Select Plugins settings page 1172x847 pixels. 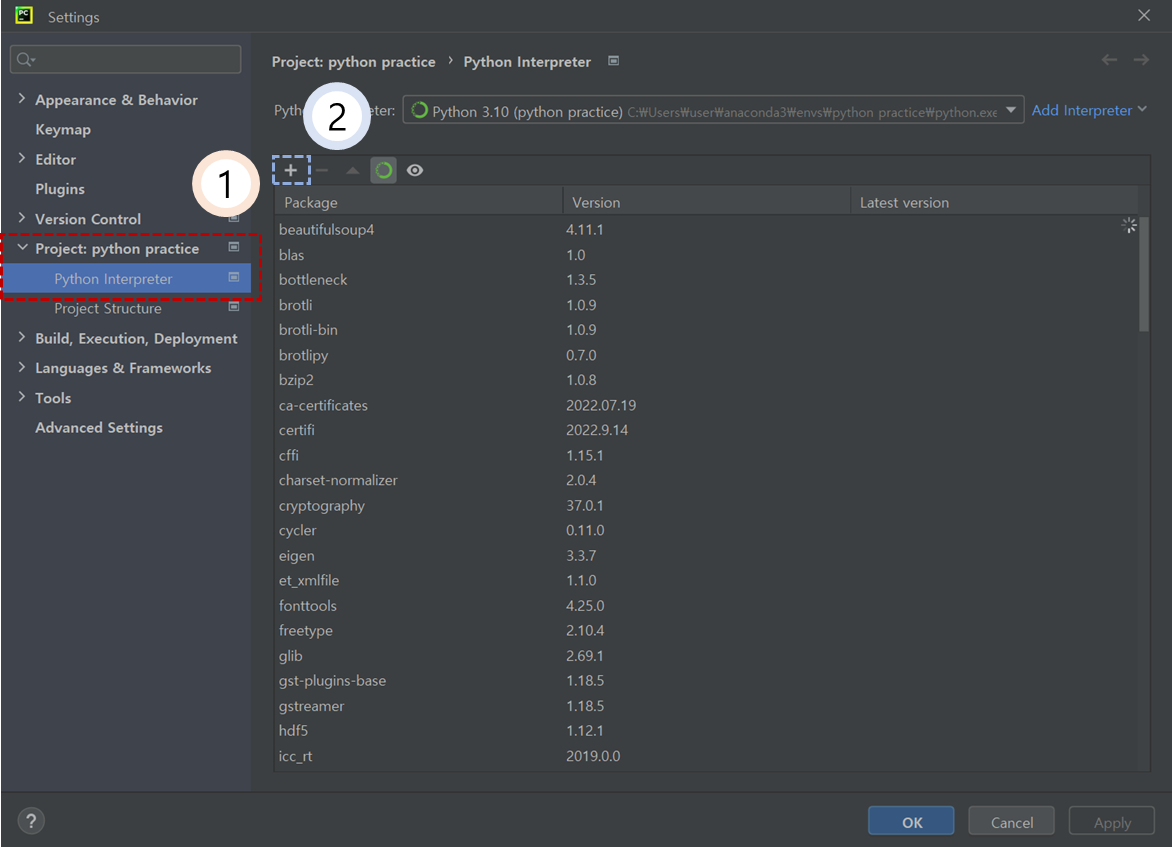(x=60, y=189)
